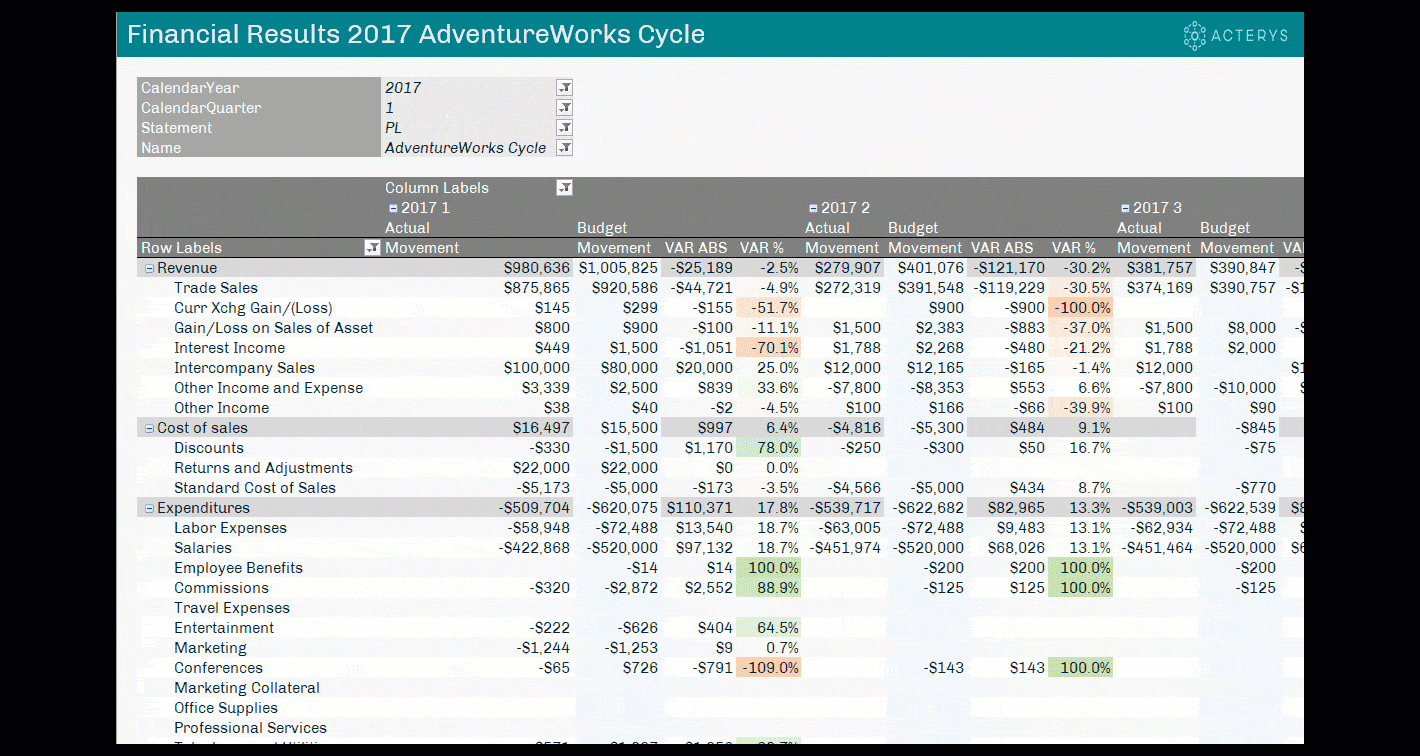1420x756 pixels.
Task: Open the Column Labels filter dropdown
Action: tap(564, 188)
